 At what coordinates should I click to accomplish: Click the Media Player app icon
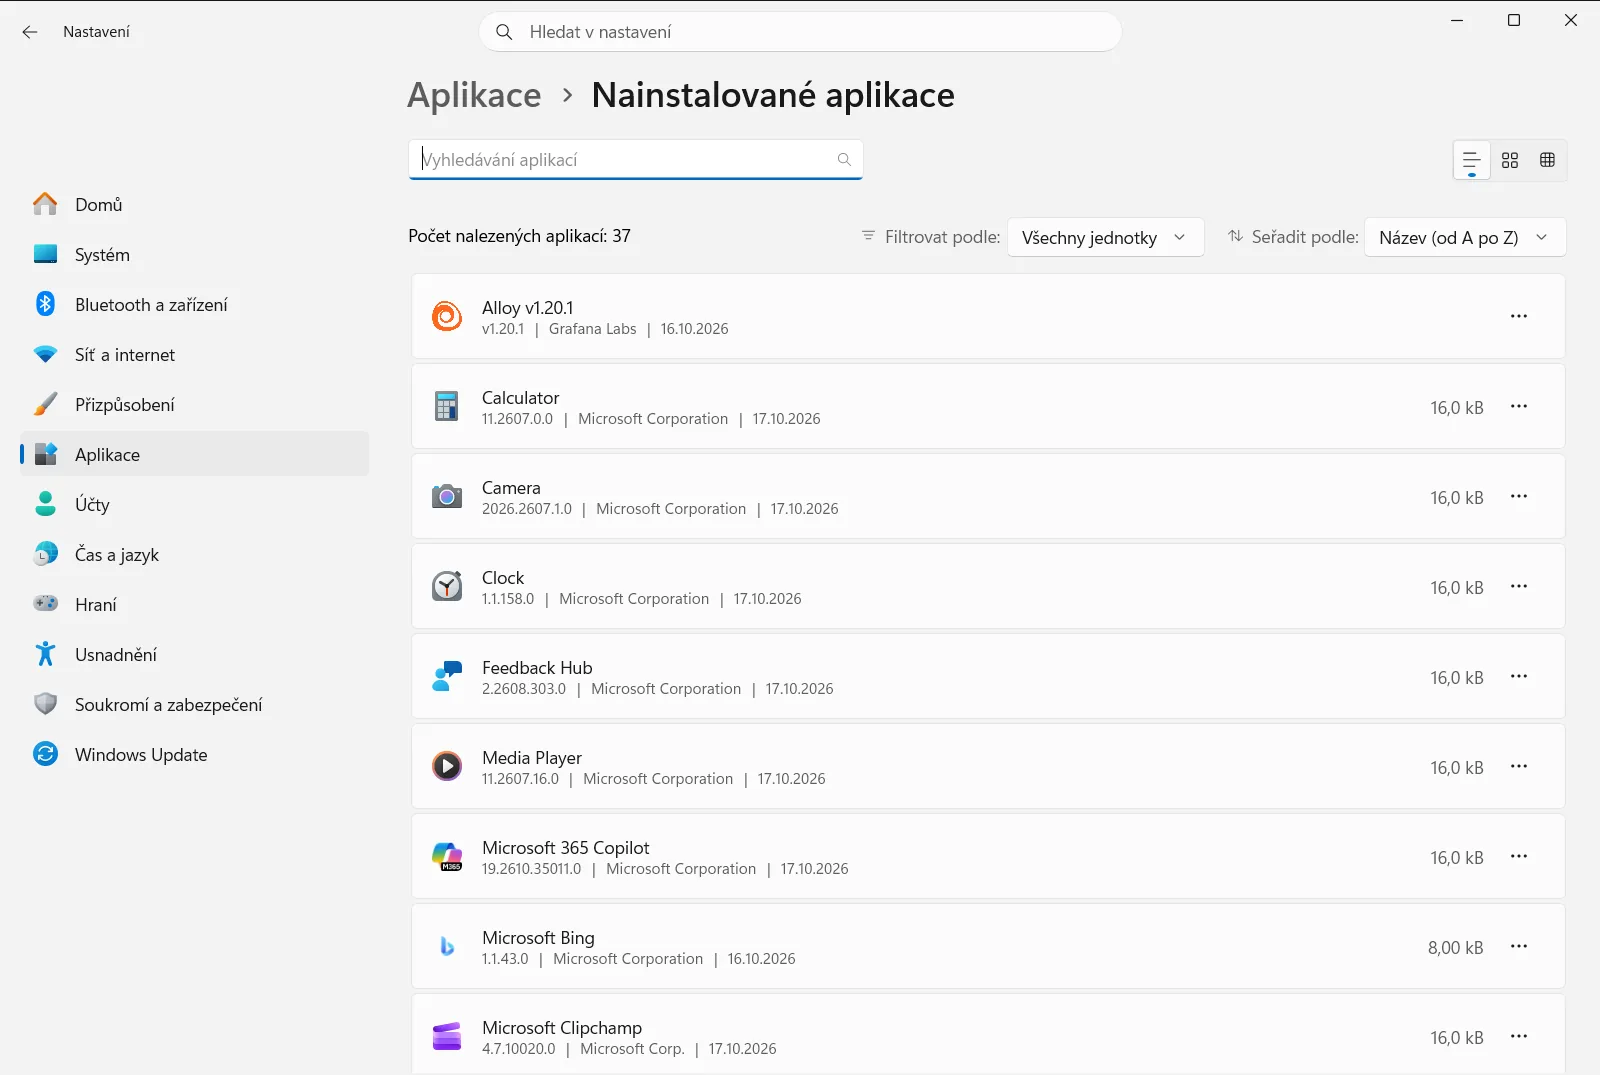click(447, 766)
